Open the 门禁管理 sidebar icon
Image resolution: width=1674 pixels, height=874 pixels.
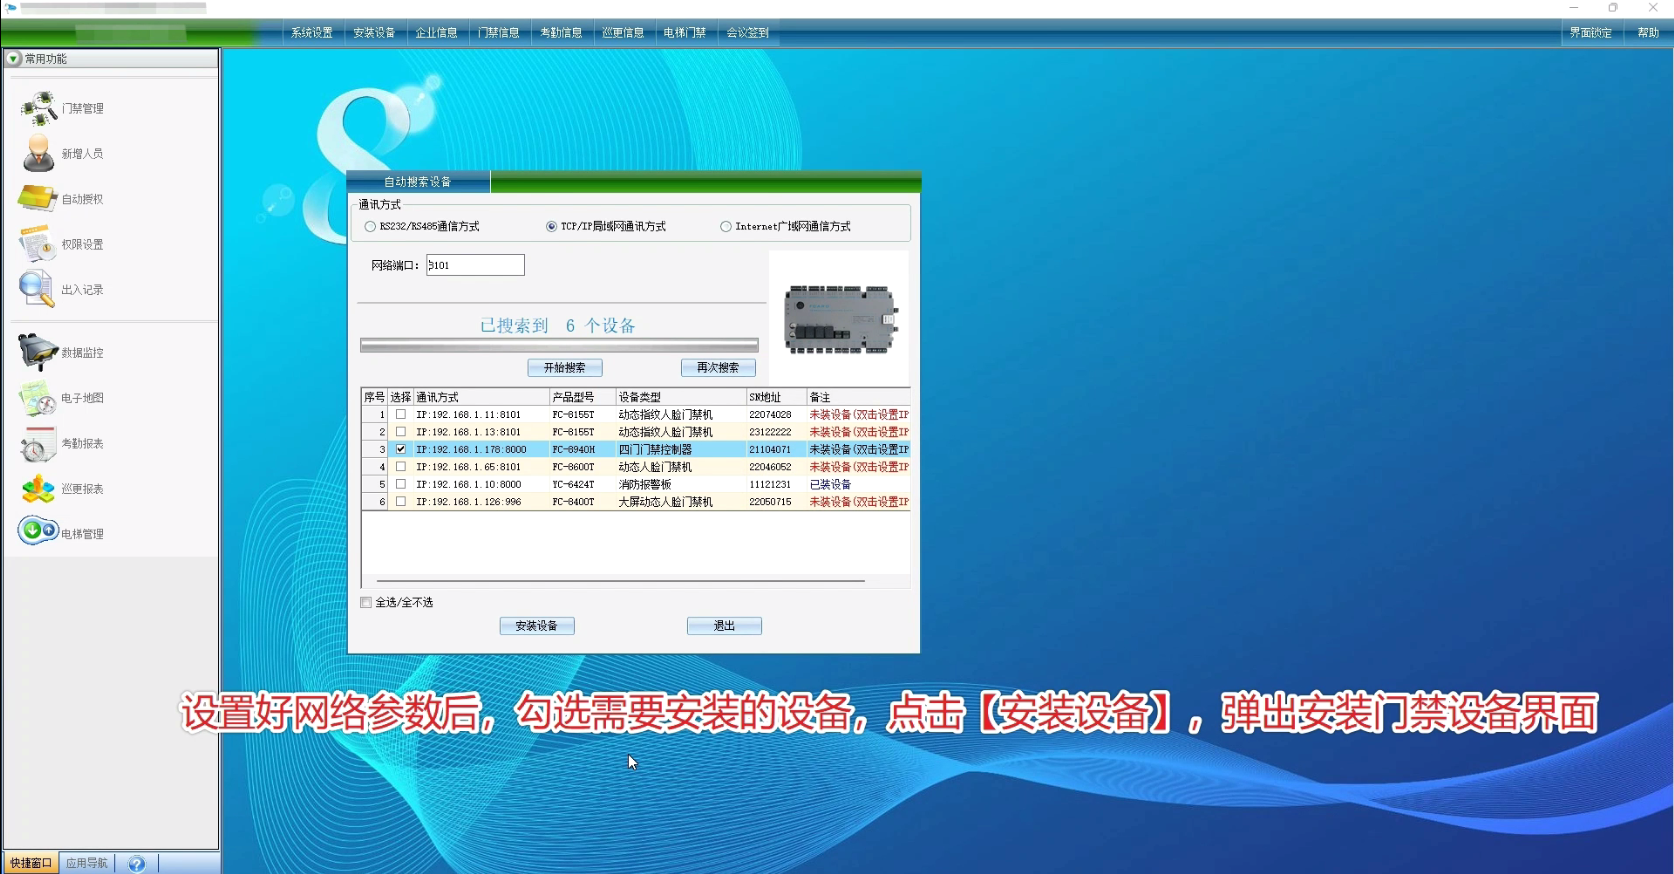click(x=39, y=108)
